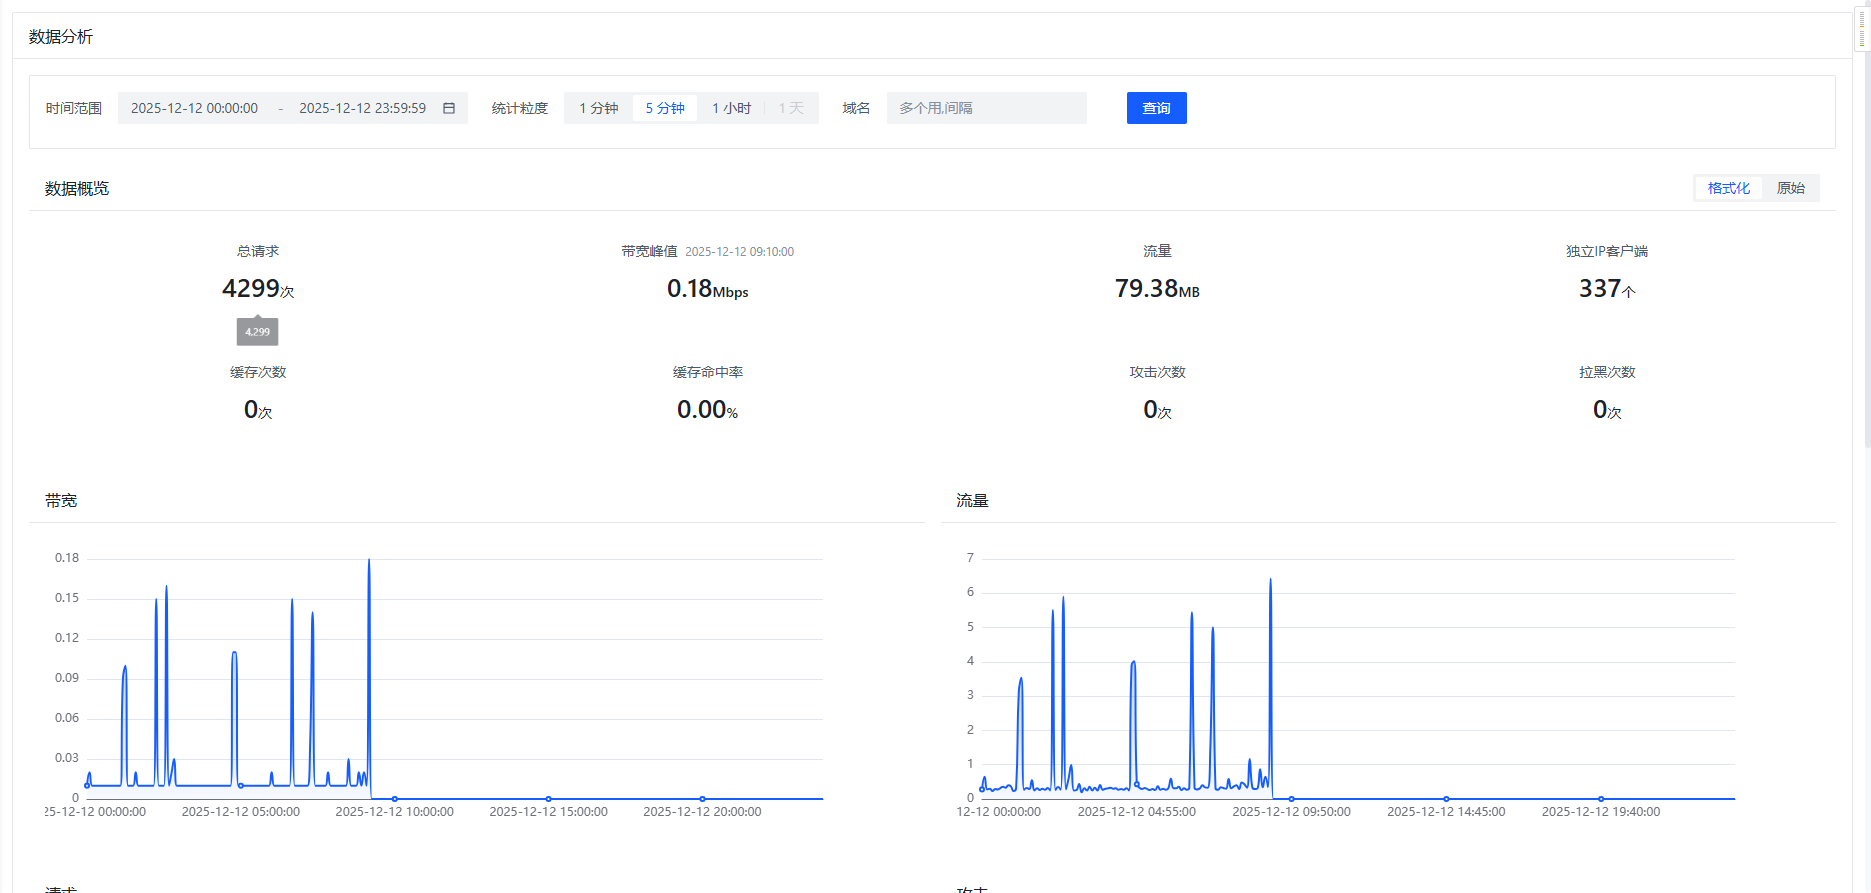
Task: Click the 查询 query button
Action: click(x=1157, y=108)
